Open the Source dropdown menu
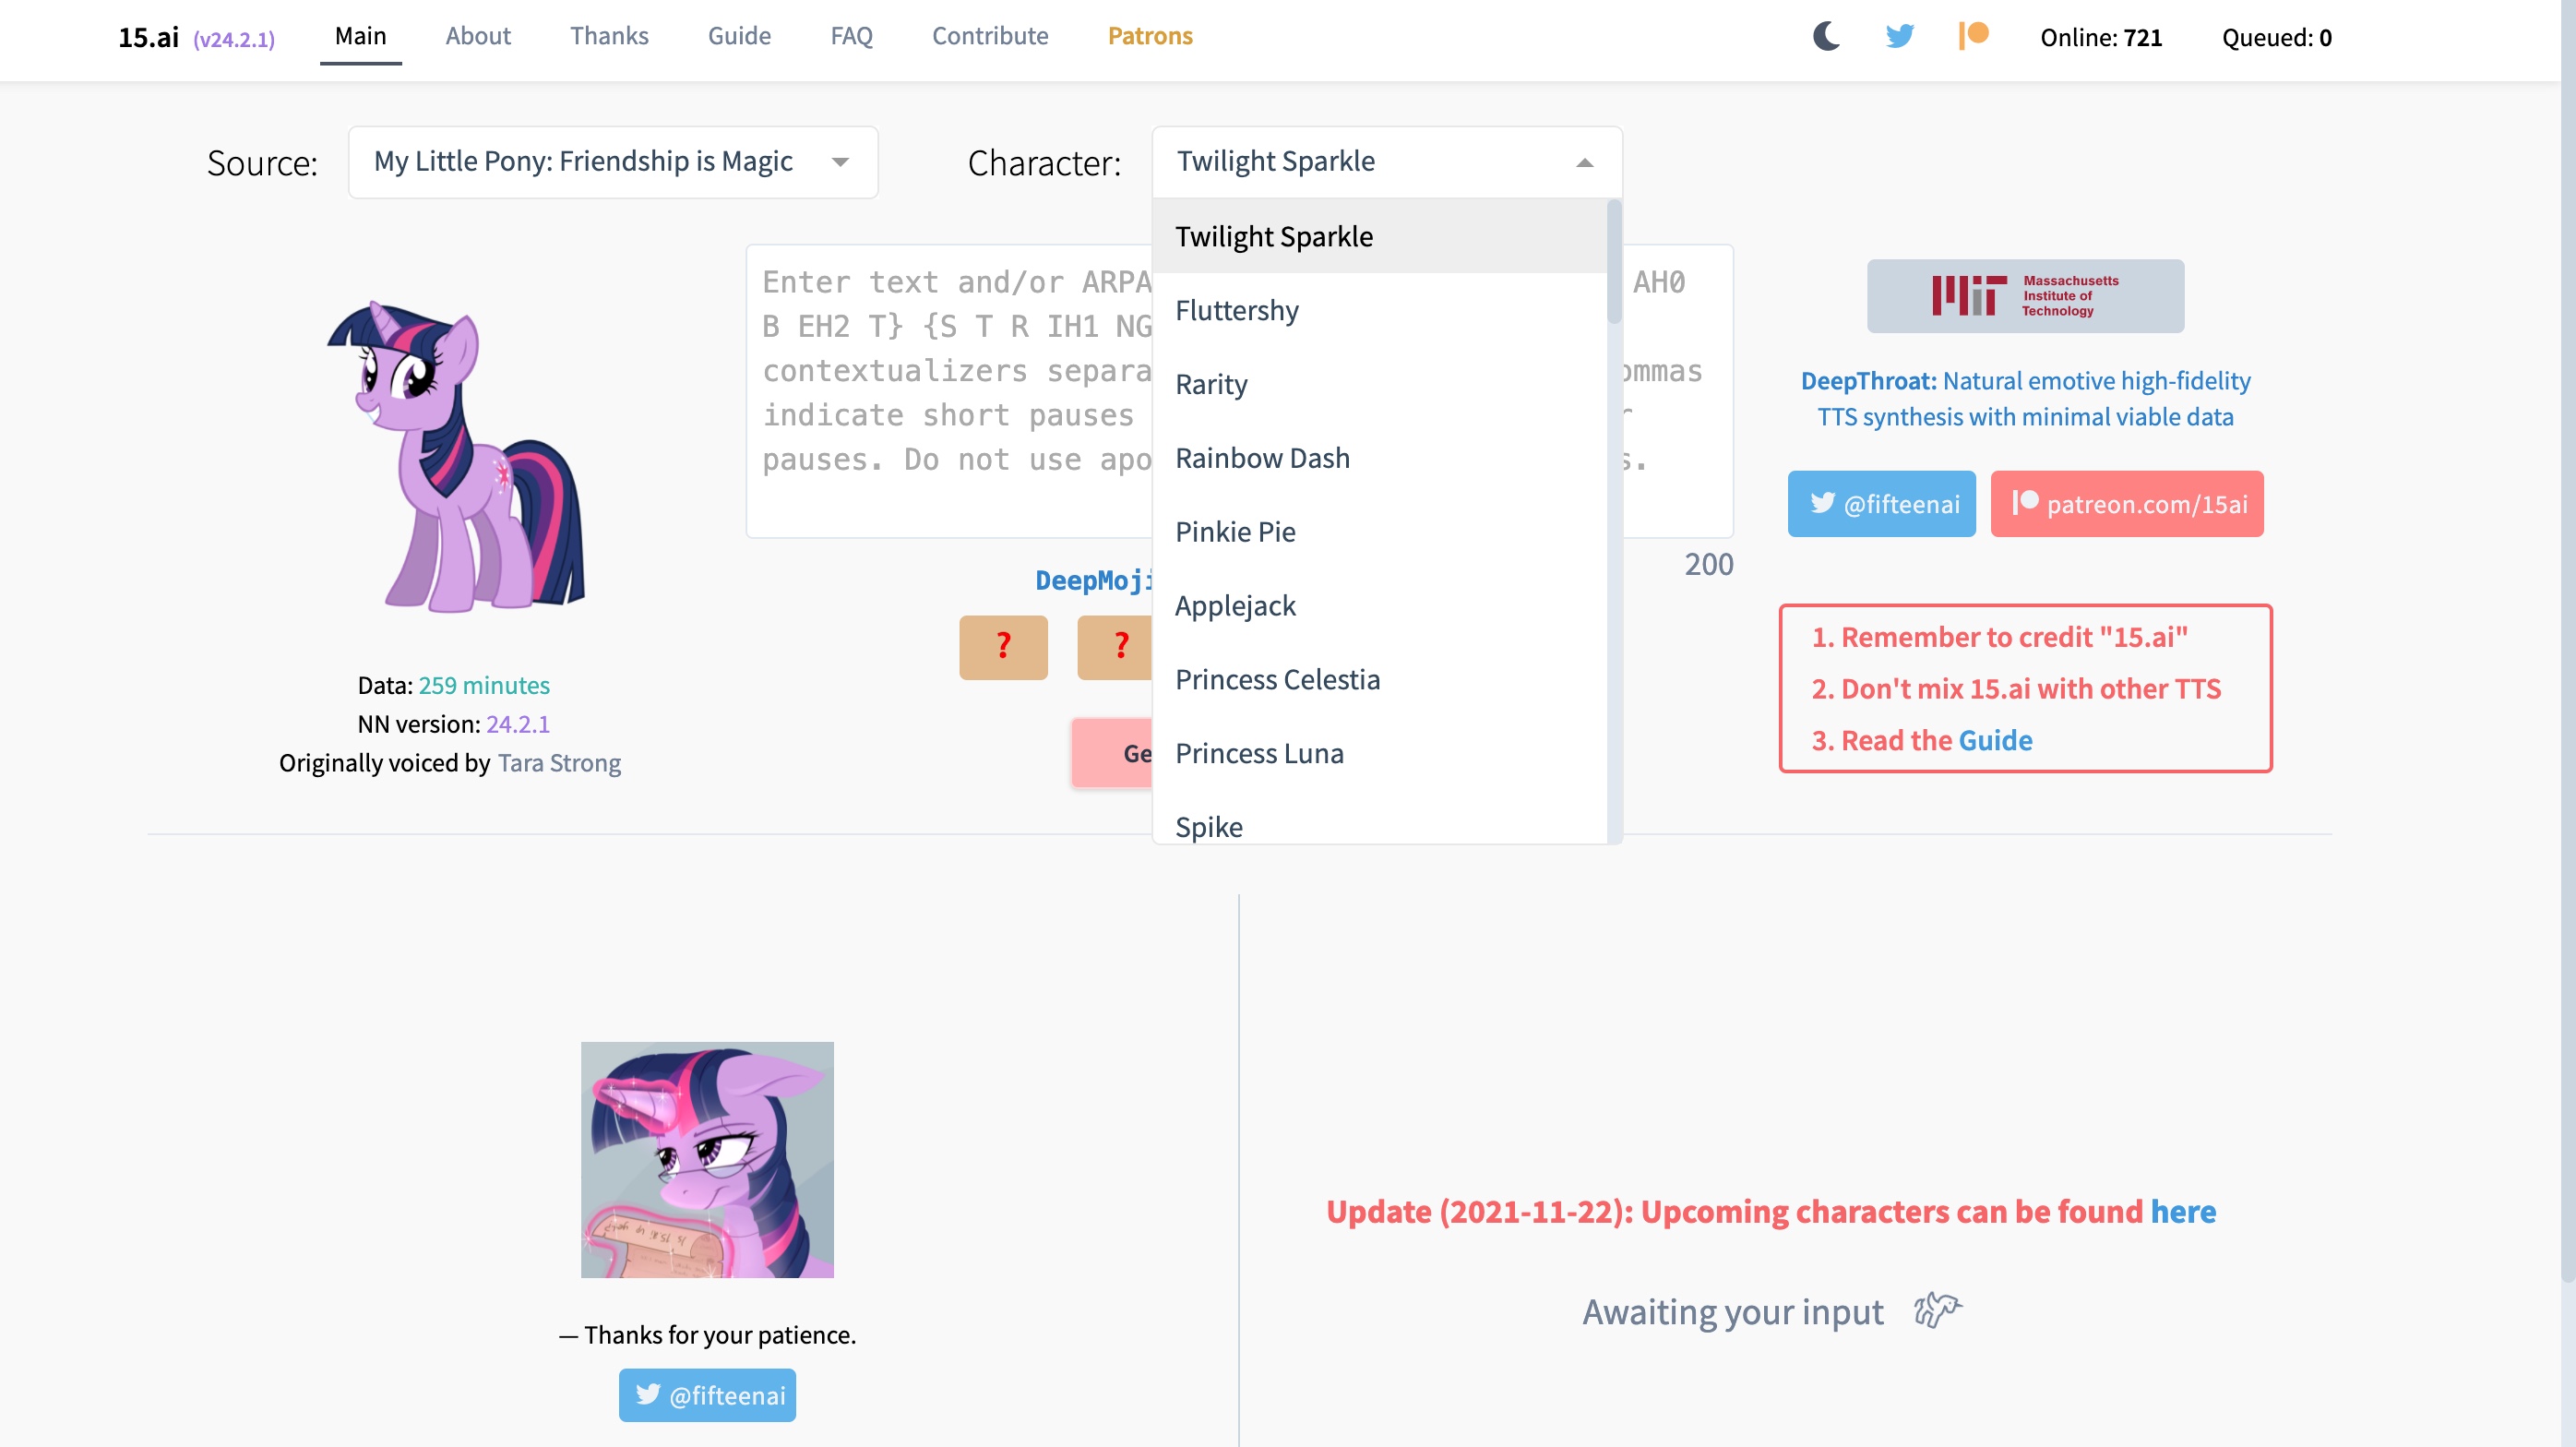 [612, 162]
